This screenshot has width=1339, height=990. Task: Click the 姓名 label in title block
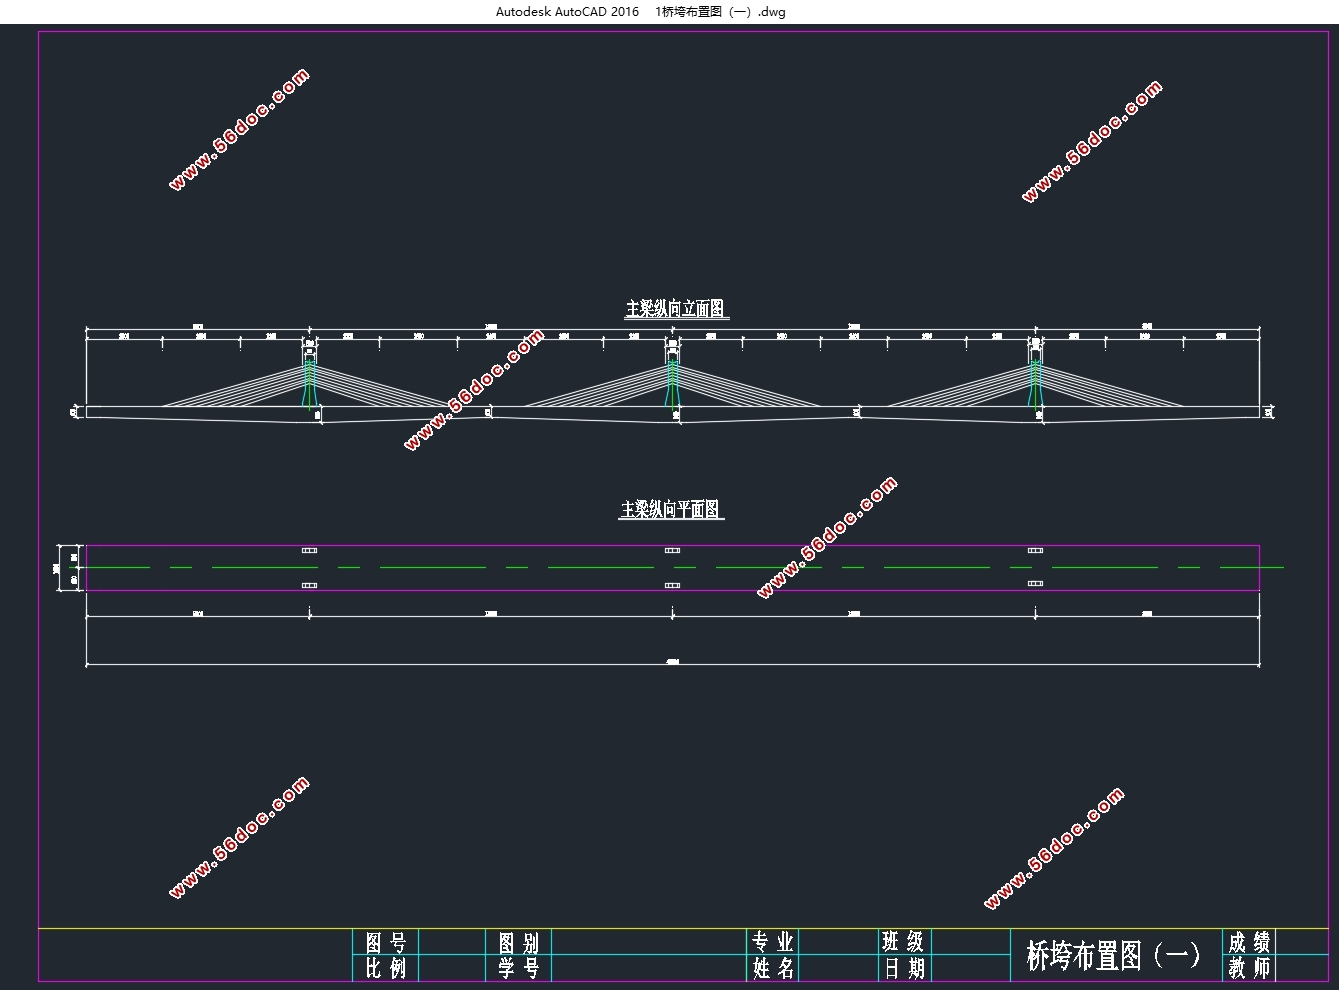(x=773, y=968)
